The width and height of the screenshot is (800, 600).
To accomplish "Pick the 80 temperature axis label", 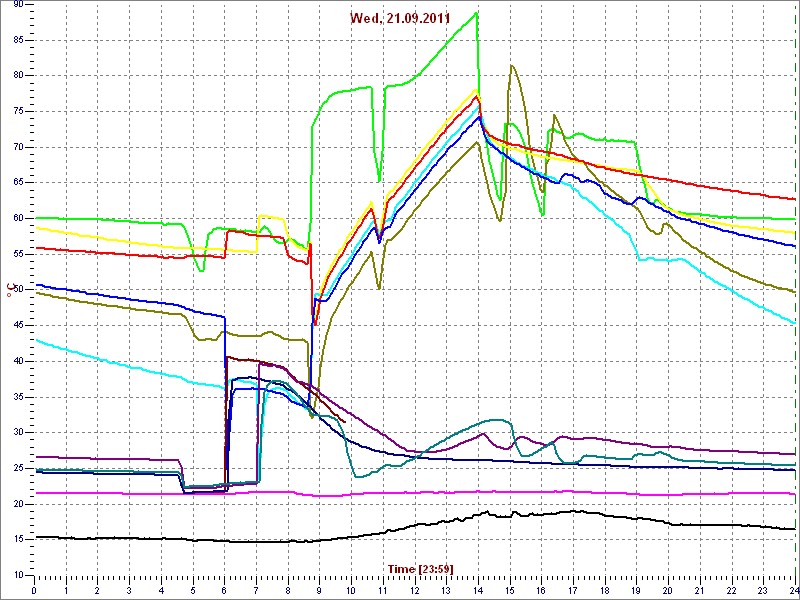I will [x=18, y=76].
